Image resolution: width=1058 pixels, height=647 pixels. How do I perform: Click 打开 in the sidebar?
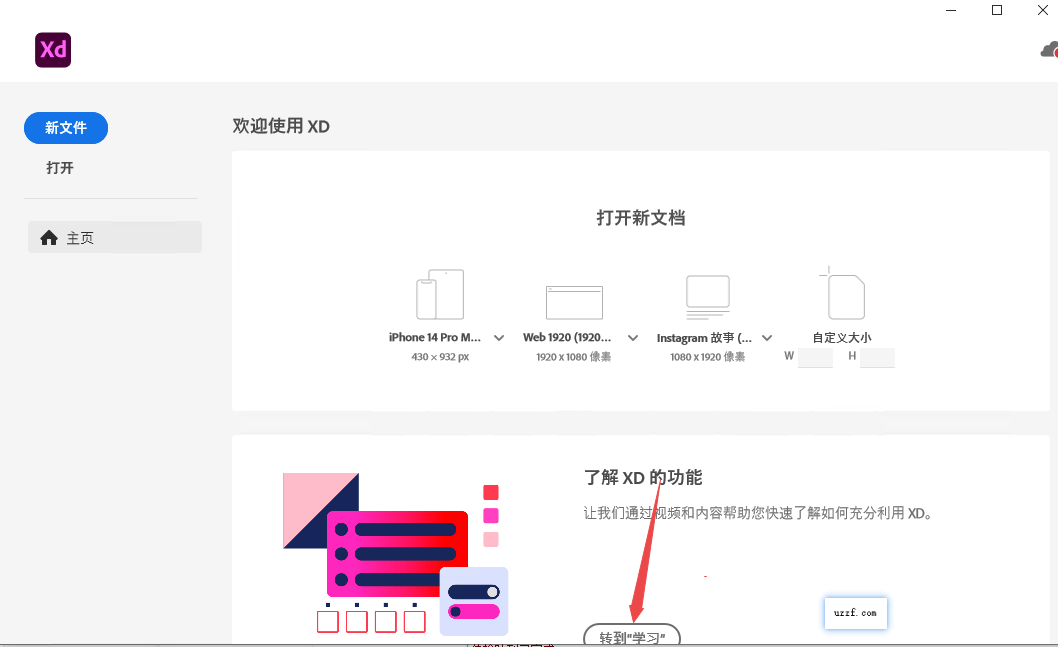[60, 168]
